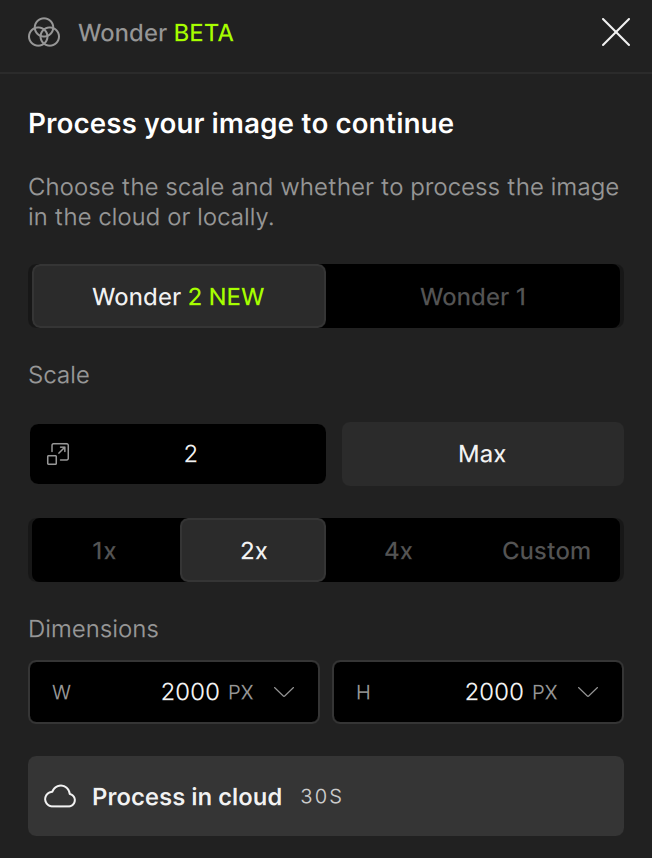The image size is (652, 858).
Task: Click the cloud icon
Action: [x=60, y=797]
